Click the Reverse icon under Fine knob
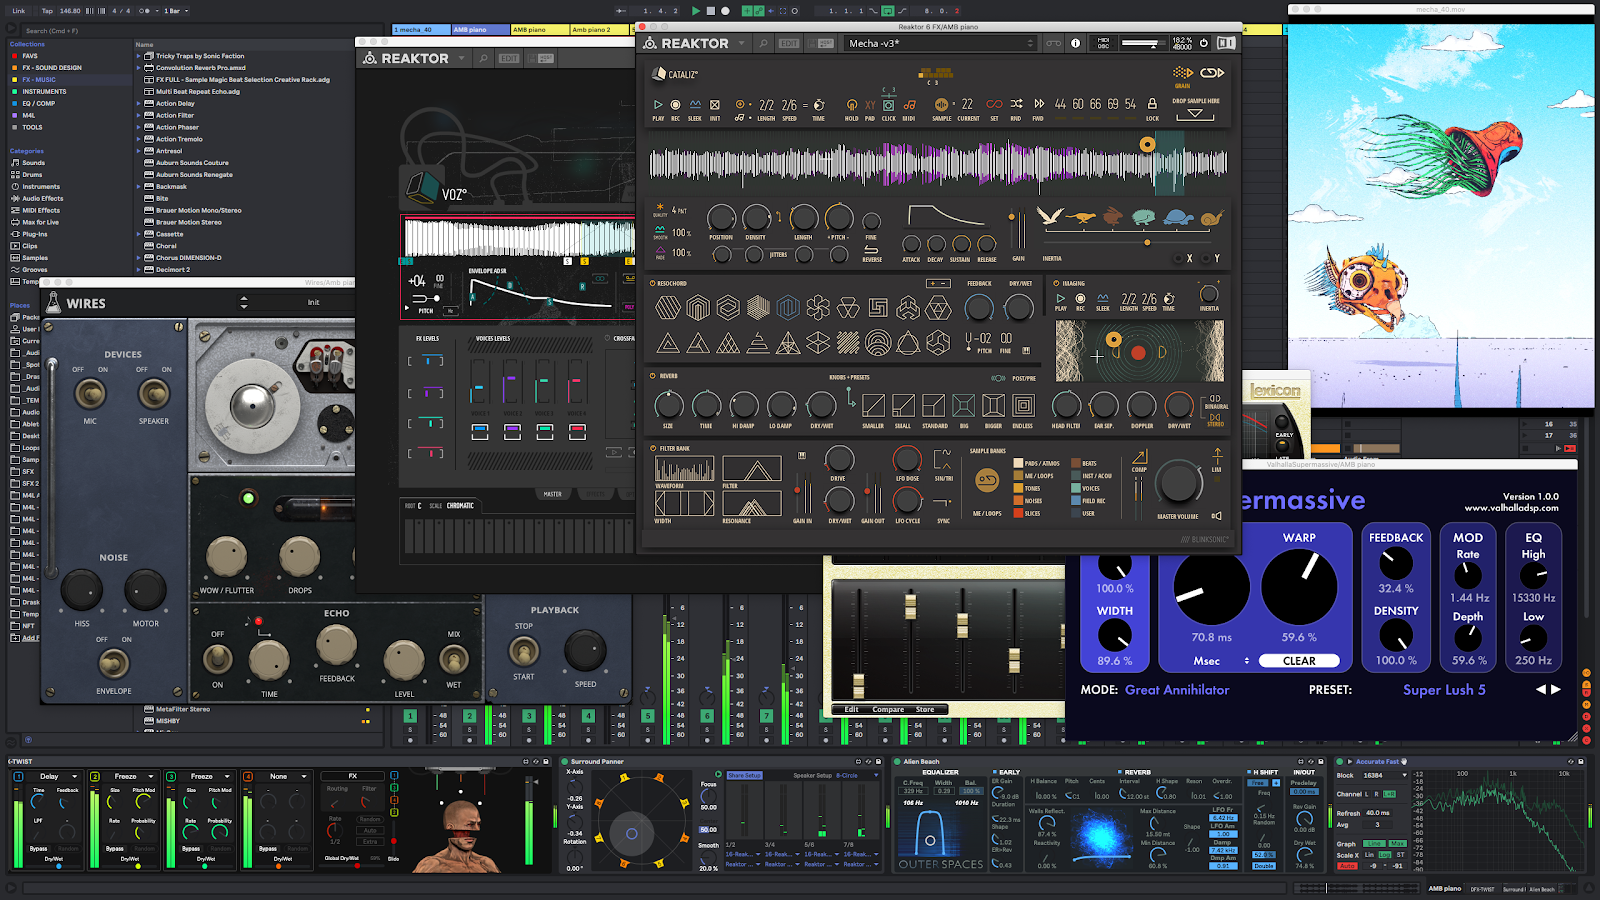1600x900 pixels. coord(871,249)
